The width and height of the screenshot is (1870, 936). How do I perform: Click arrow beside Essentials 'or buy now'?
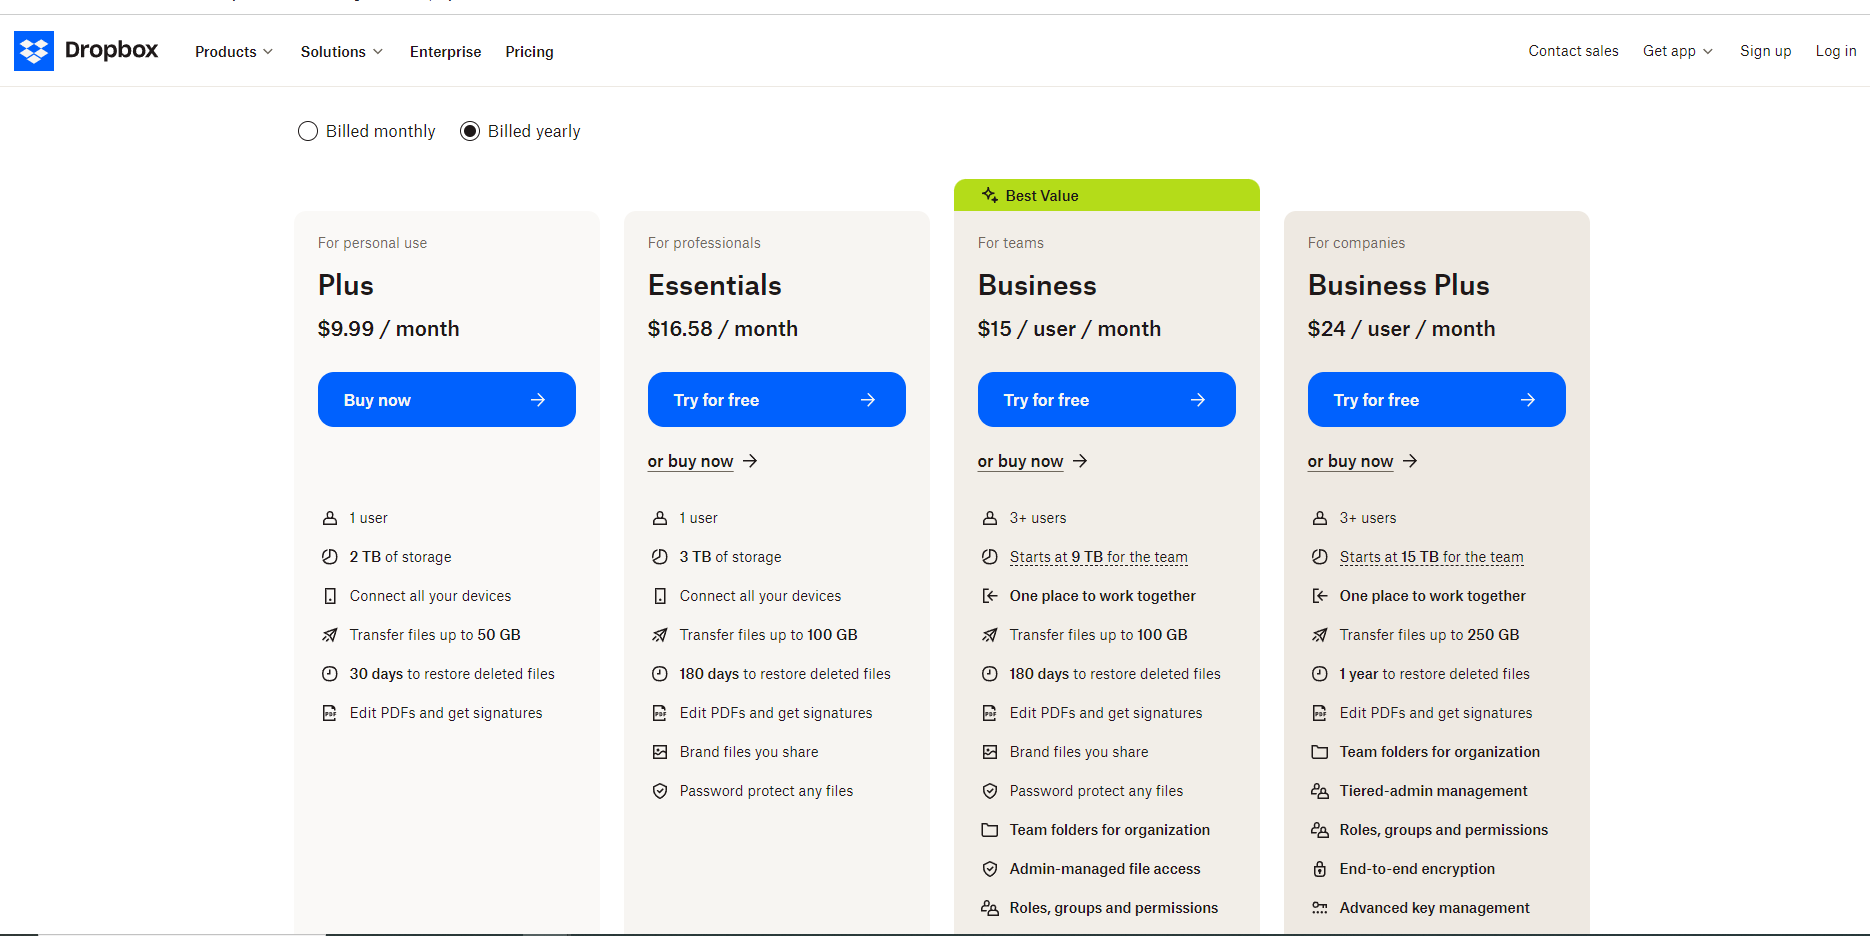(x=750, y=461)
